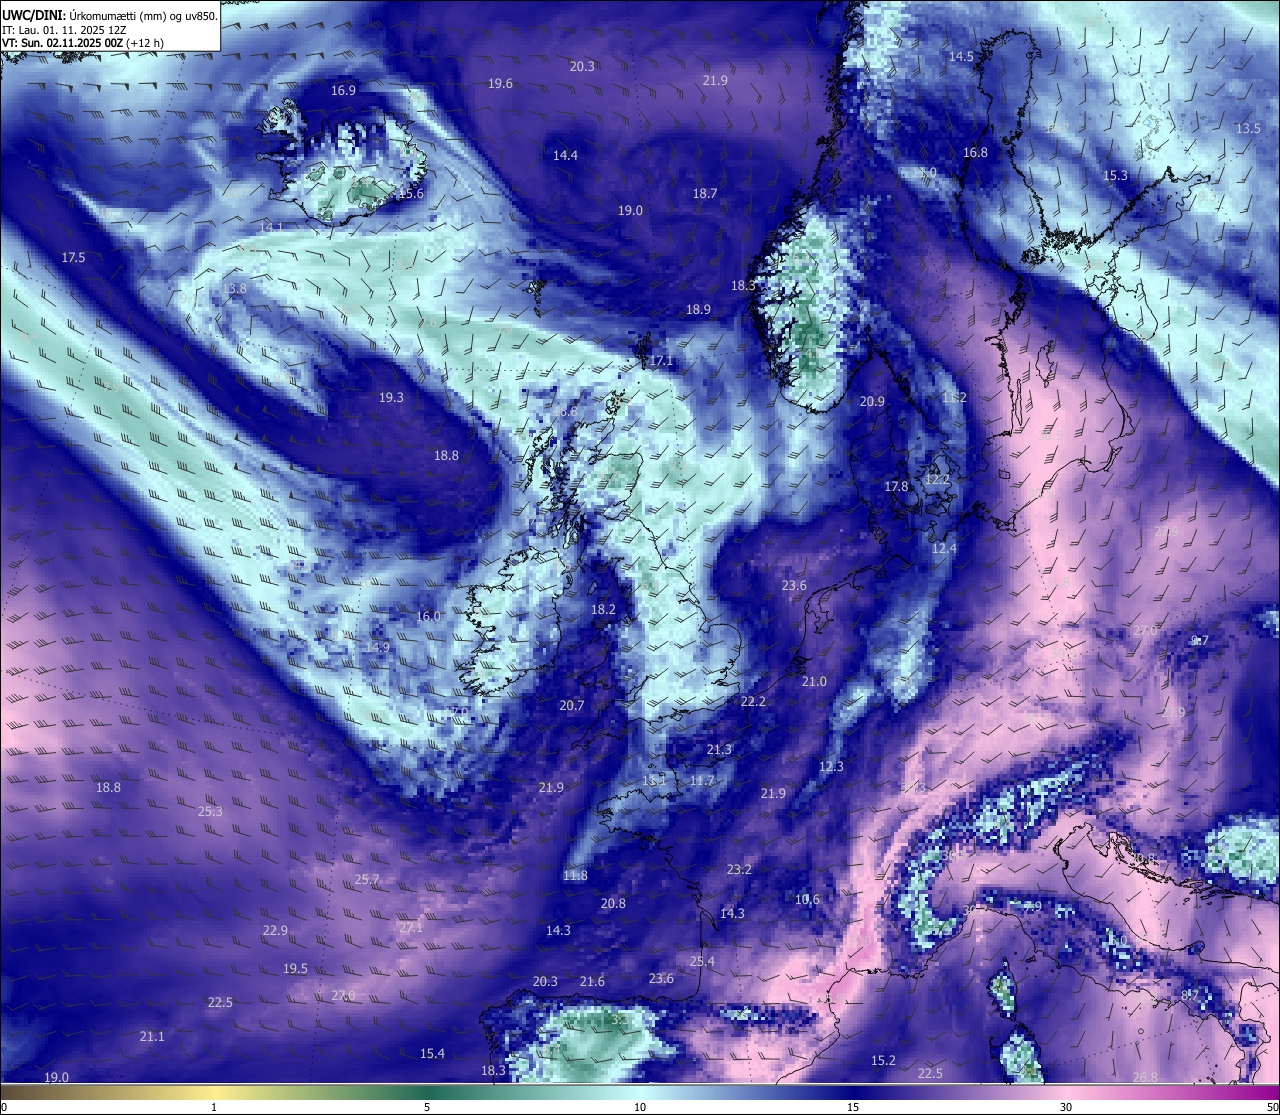1280x1115 pixels.
Task: Click the 50 label ending the color scale
Action: (x=1272, y=1107)
